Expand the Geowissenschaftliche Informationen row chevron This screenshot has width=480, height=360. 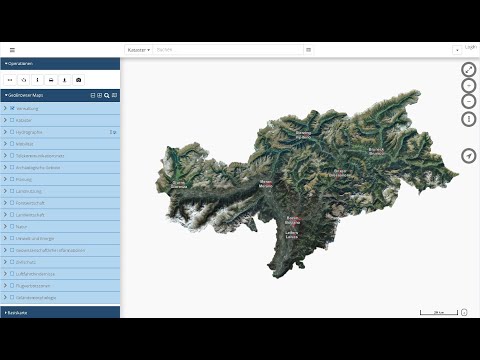coord(5,250)
